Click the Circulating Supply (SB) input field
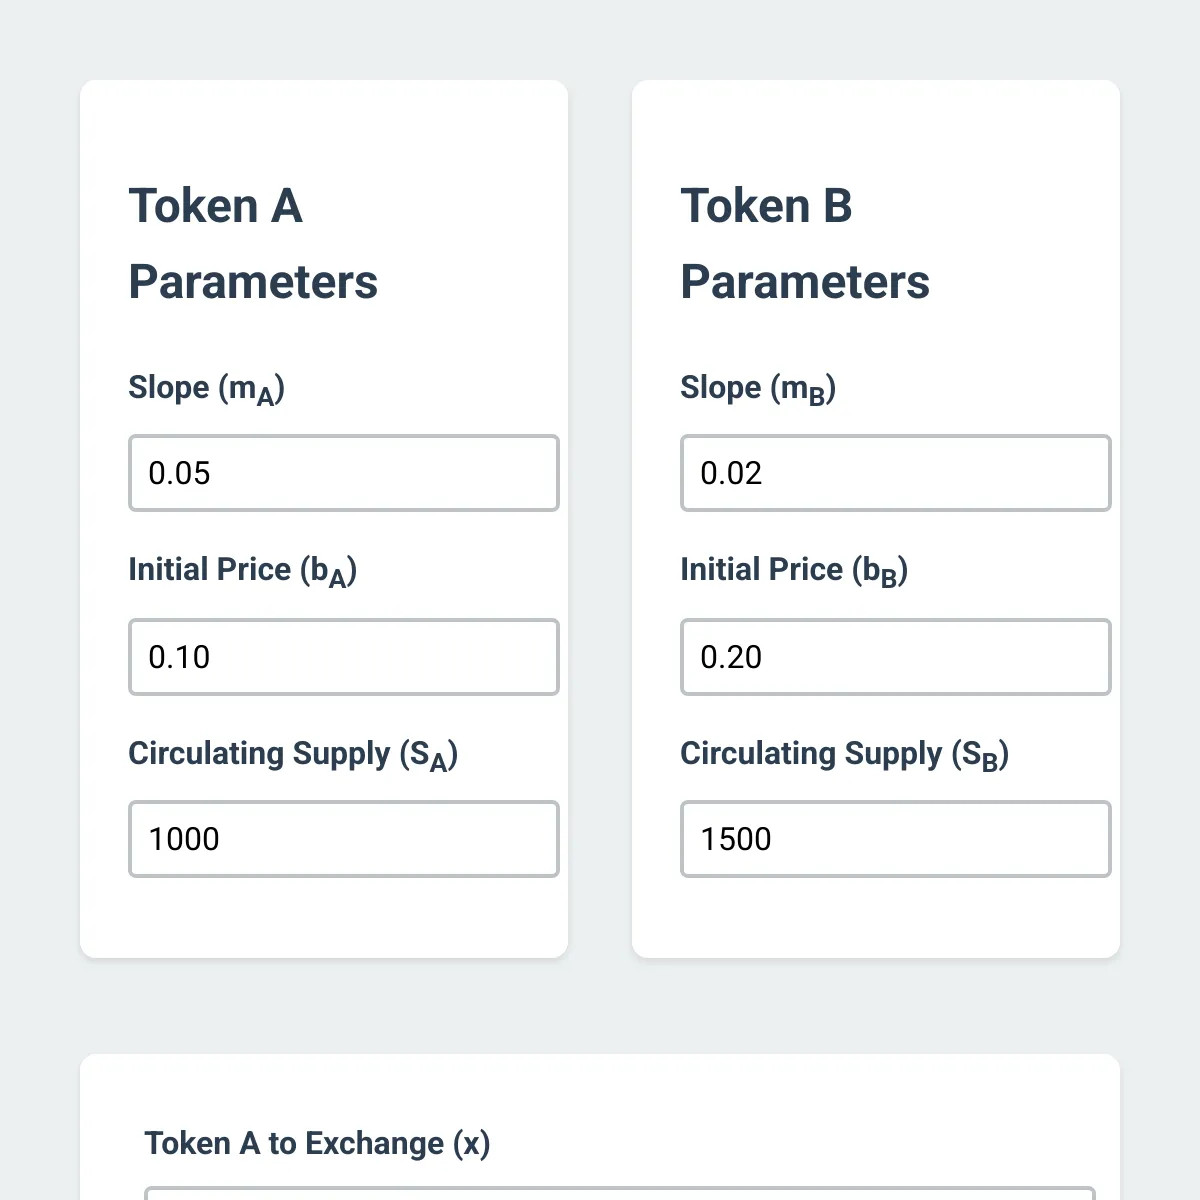 pyautogui.click(x=895, y=839)
